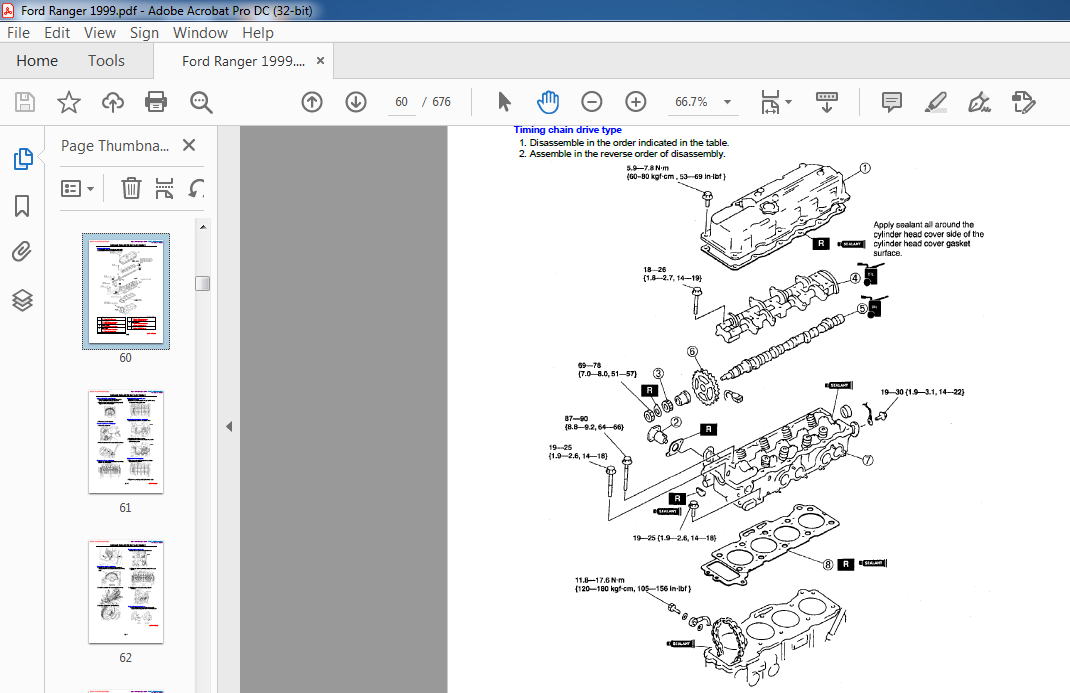Choose the selection arrow tool
This screenshot has height=693, width=1070.
504,102
